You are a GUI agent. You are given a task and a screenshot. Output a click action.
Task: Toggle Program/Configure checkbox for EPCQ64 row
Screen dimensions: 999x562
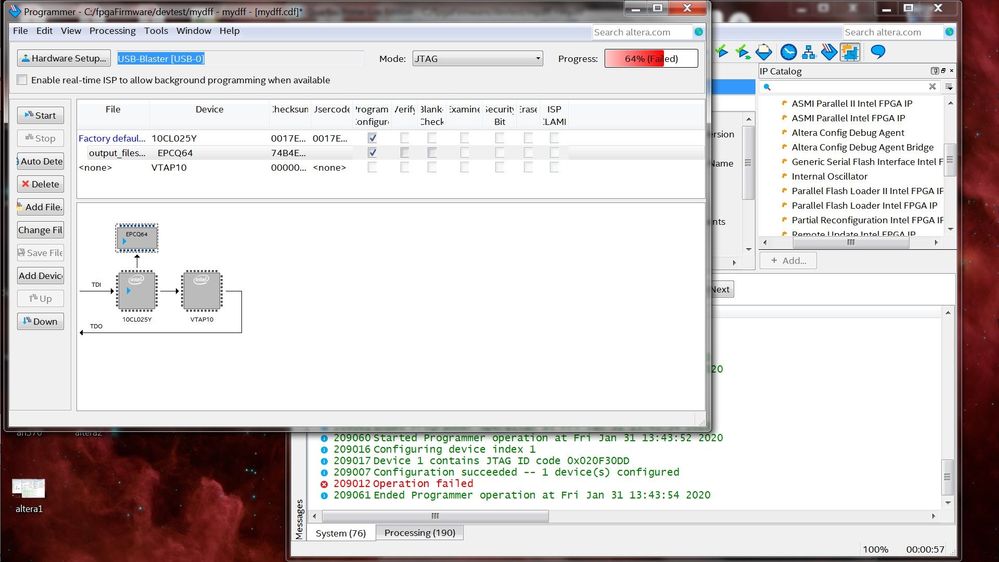pos(372,153)
